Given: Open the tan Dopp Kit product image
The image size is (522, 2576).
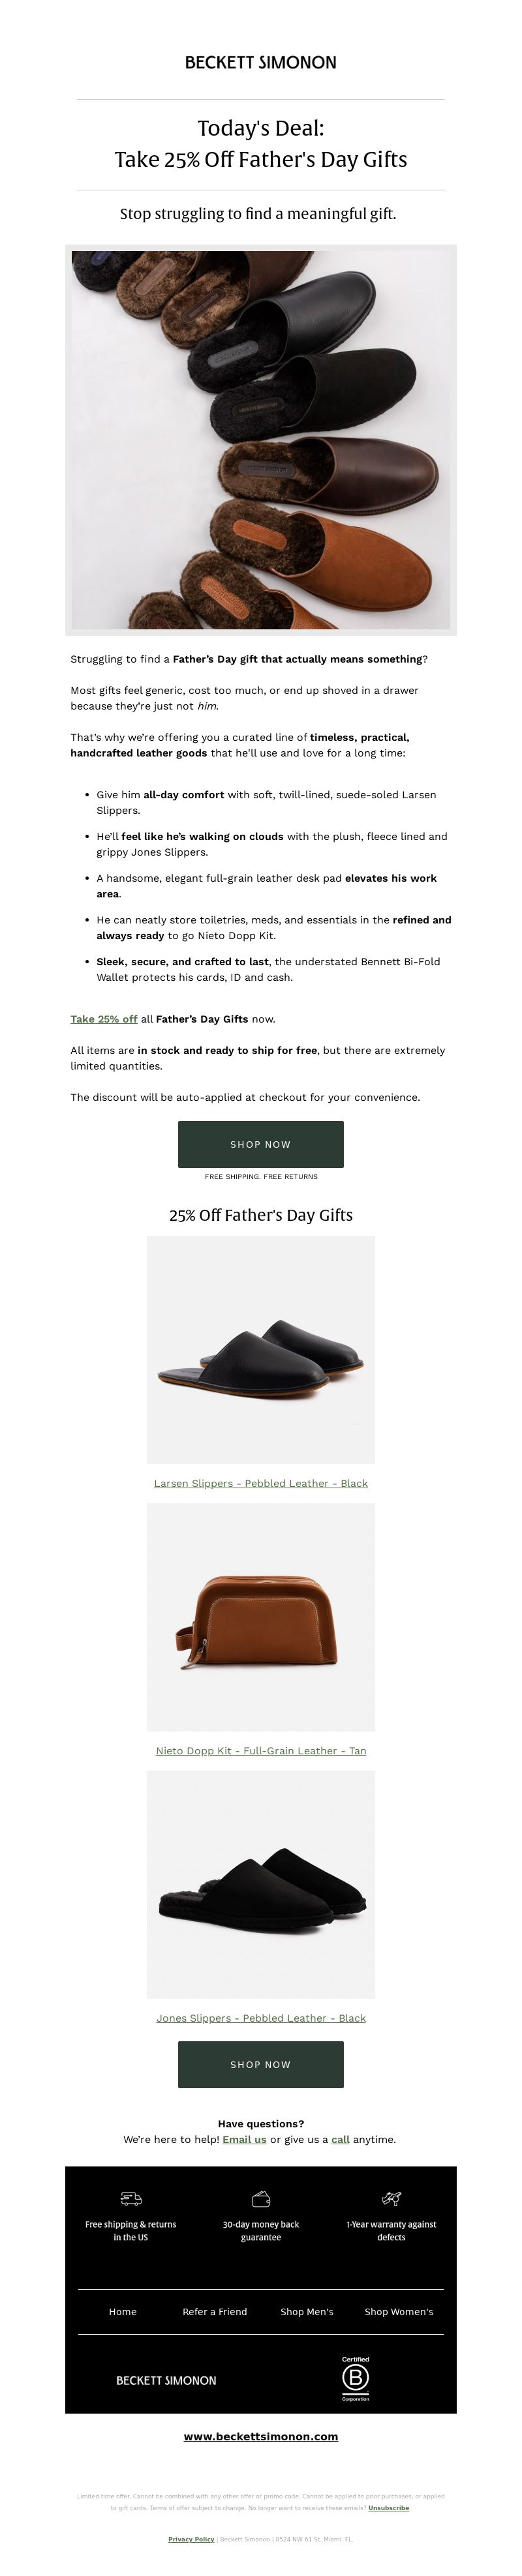Looking at the screenshot, I should point(261,1617).
